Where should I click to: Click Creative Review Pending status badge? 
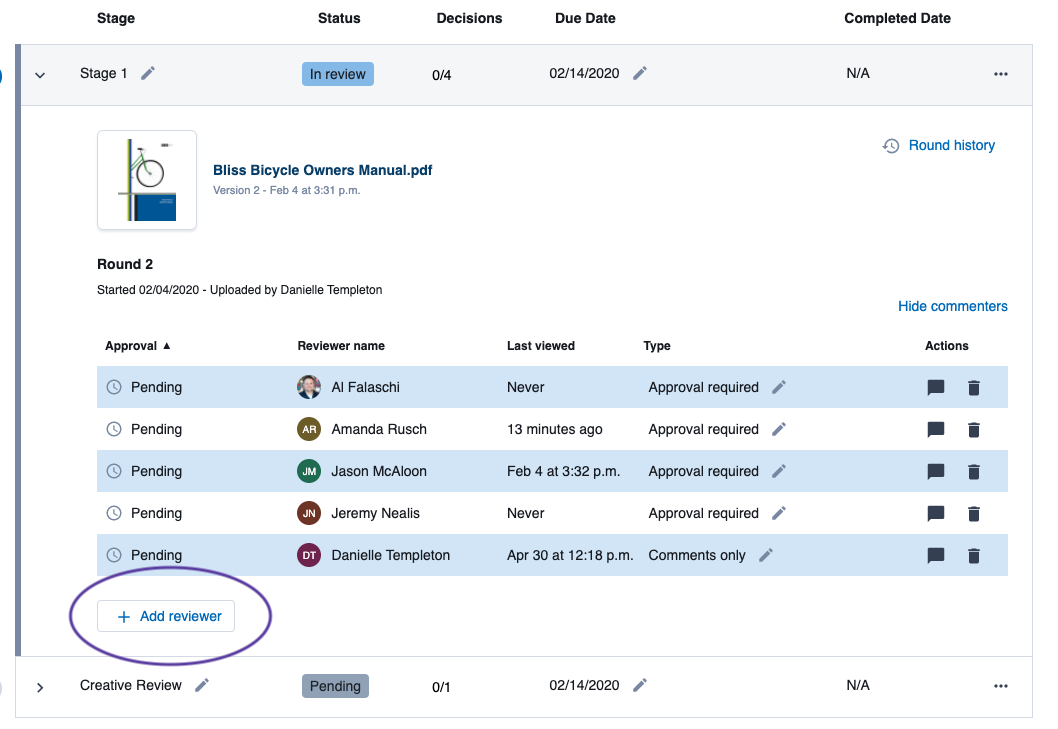pyautogui.click(x=335, y=686)
